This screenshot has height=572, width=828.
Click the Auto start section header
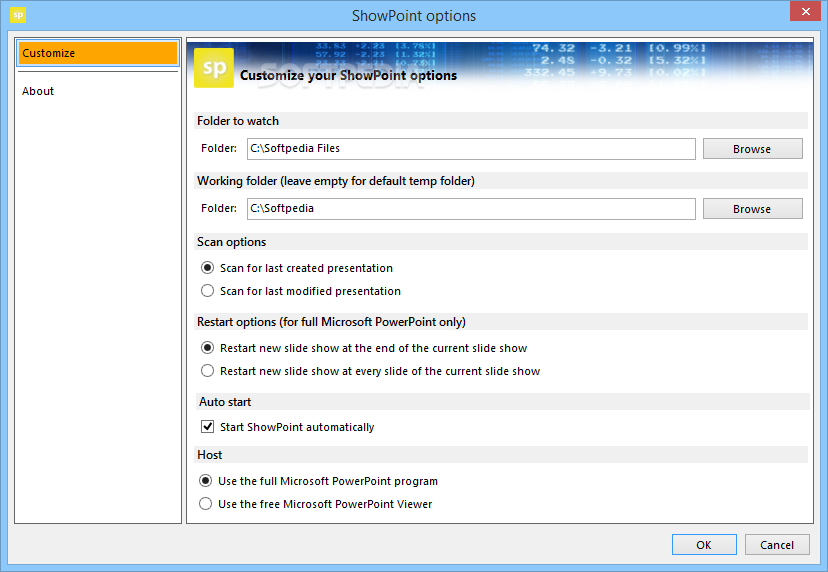tap(501, 402)
